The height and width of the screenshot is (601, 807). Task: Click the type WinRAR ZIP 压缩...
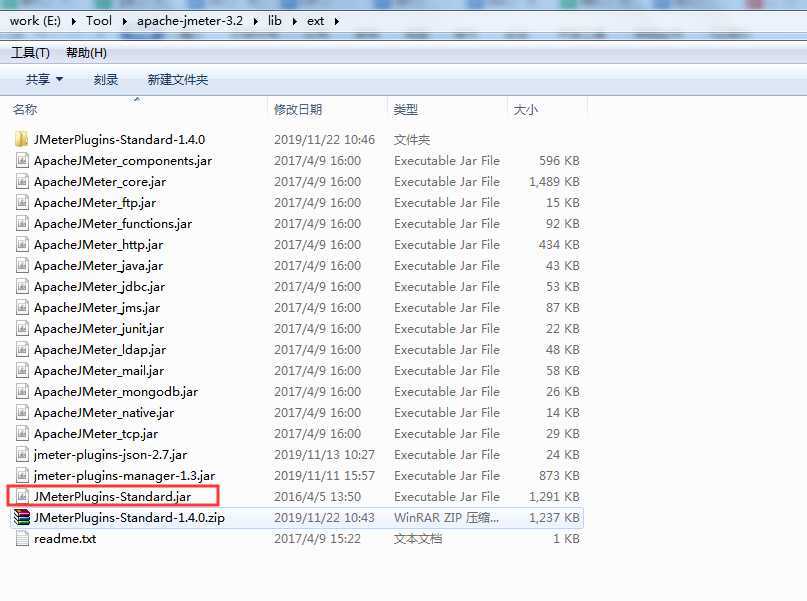(446, 518)
